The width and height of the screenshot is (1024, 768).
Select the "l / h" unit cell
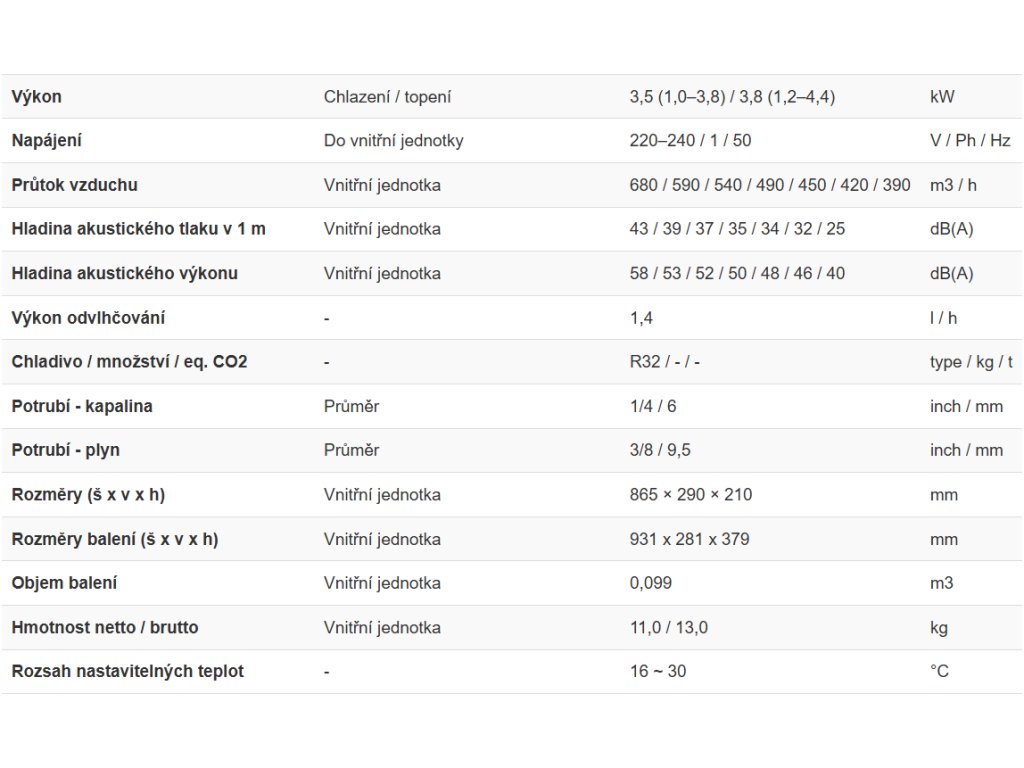click(x=943, y=318)
